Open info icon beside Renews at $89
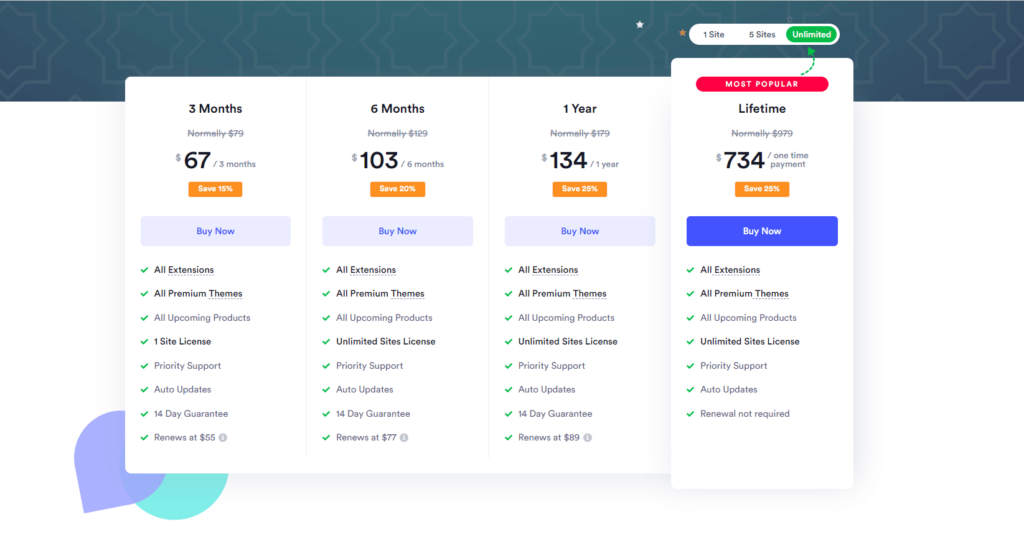Screen dimensions: 1024x537 pos(588,438)
